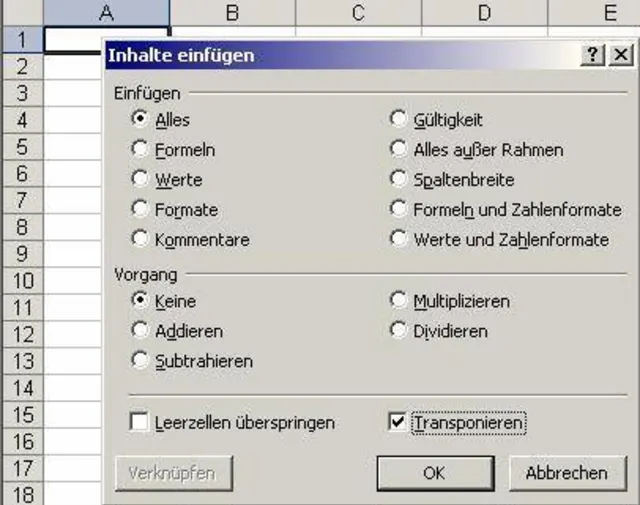This screenshot has height=505, width=640.
Task: Select the Addieren operation
Action: [141, 330]
